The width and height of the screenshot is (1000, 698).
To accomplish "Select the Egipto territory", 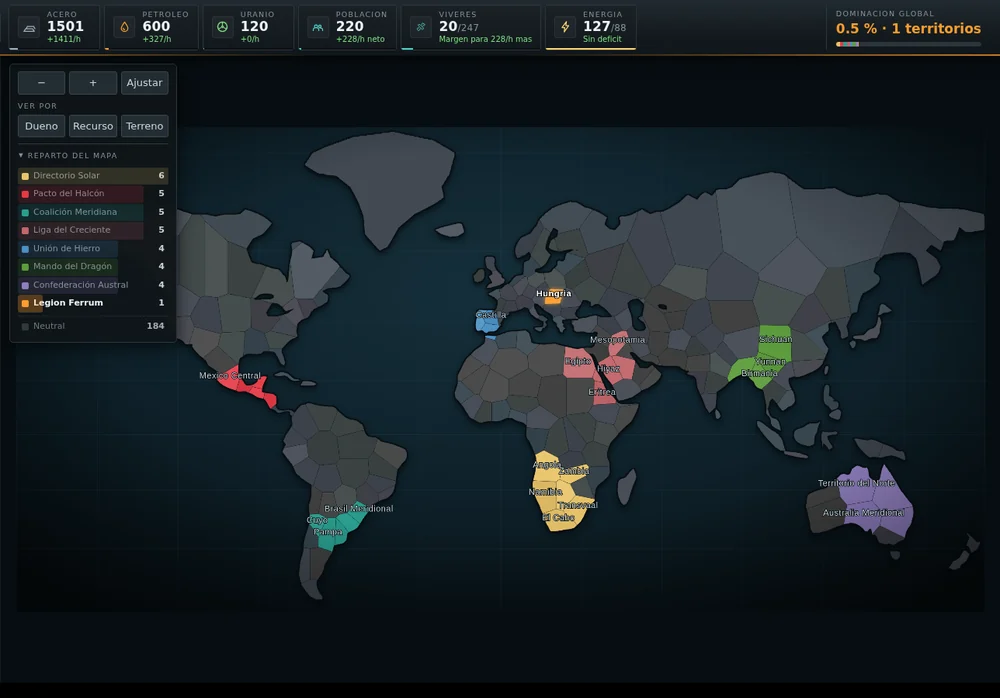I will click(x=578, y=362).
